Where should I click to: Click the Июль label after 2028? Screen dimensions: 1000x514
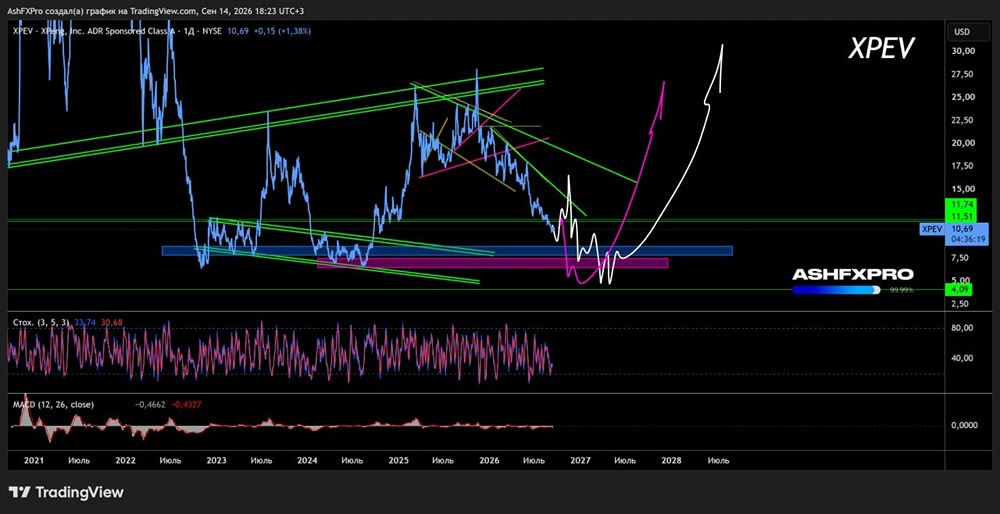pos(719,460)
